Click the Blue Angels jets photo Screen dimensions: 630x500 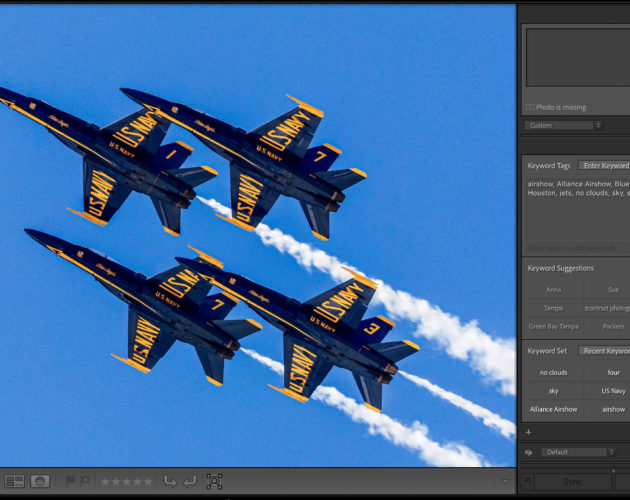[x=258, y=236]
